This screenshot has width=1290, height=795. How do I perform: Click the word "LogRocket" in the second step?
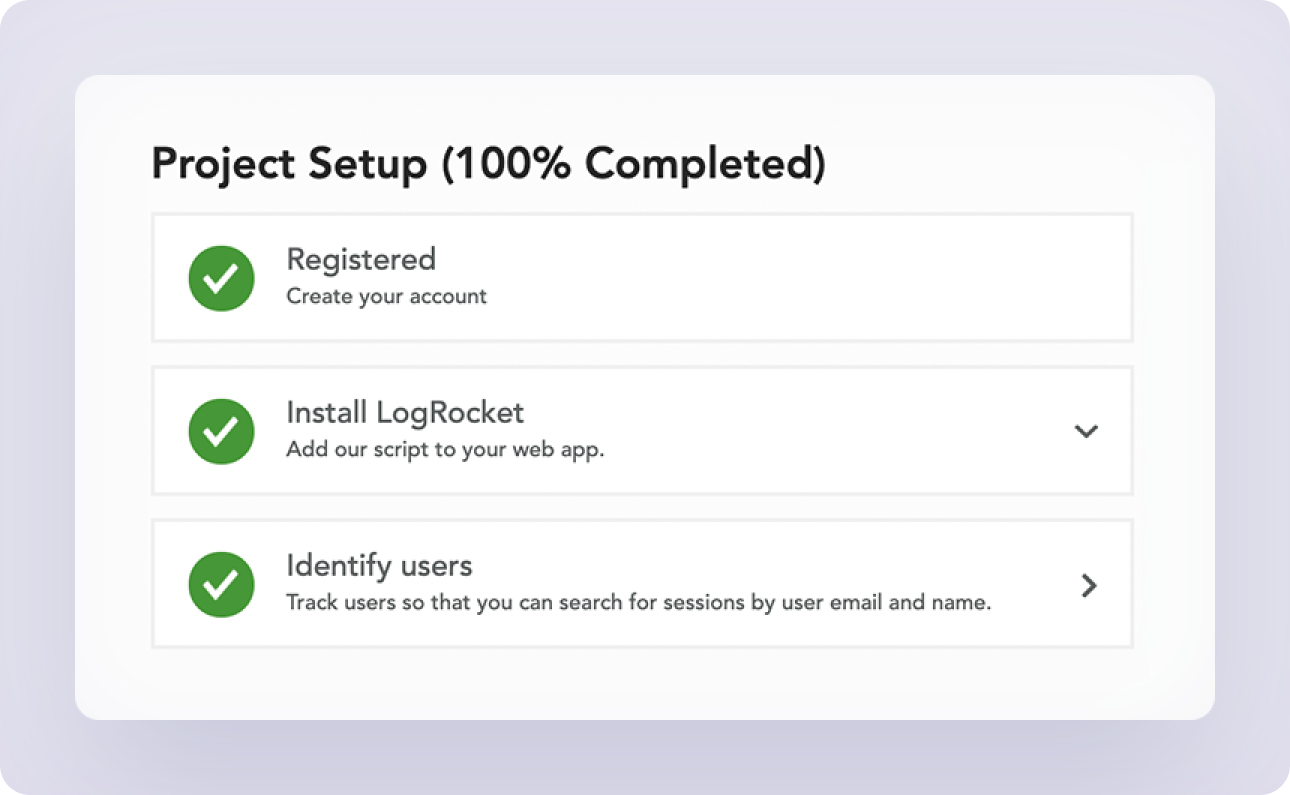click(x=450, y=412)
